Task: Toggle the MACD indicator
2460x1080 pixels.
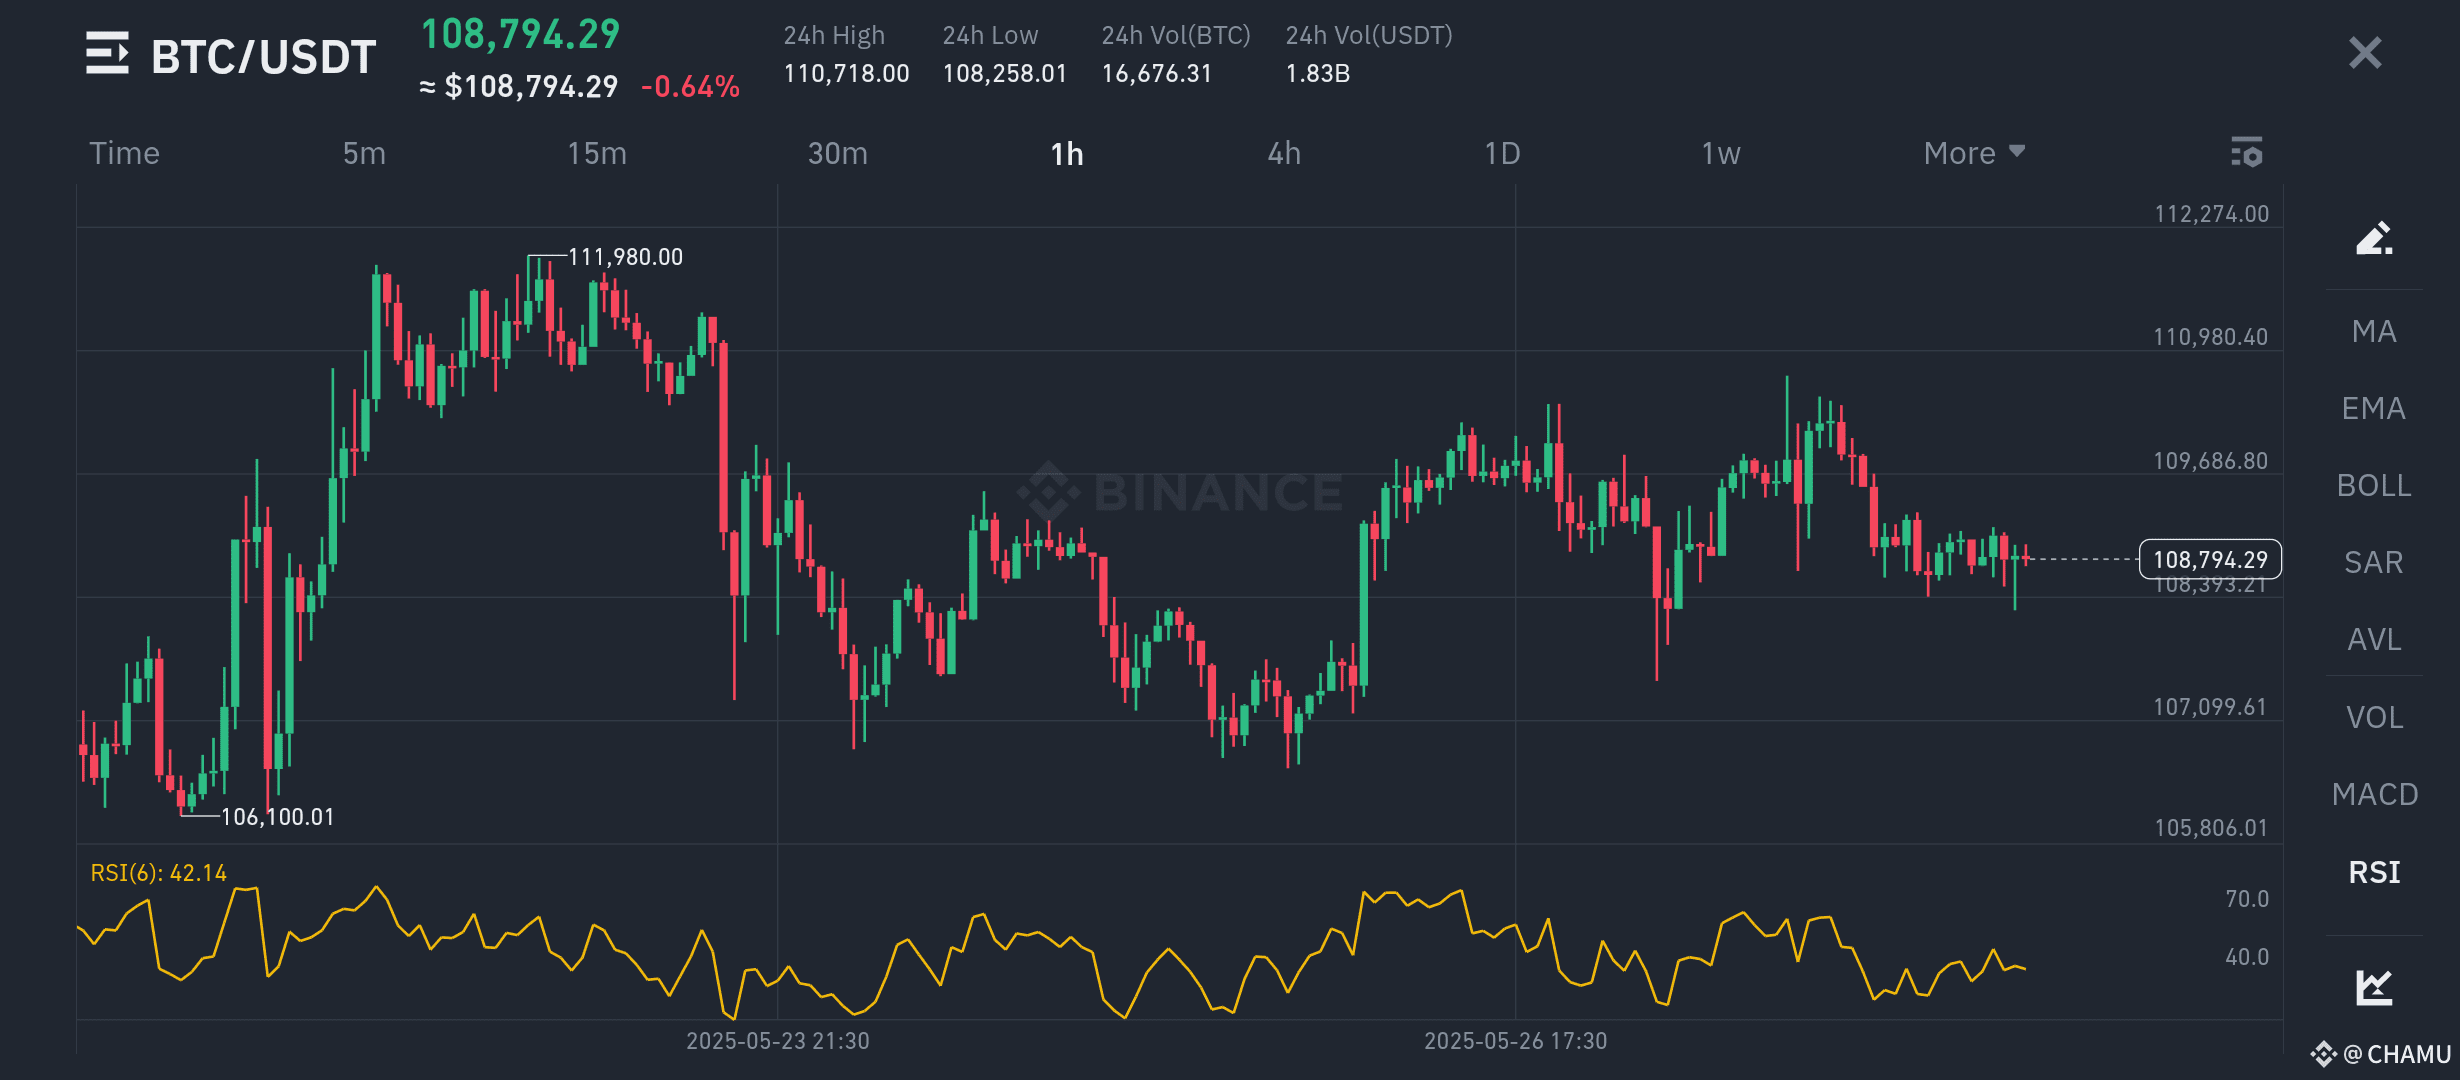Action: (x=2374, y=794)
